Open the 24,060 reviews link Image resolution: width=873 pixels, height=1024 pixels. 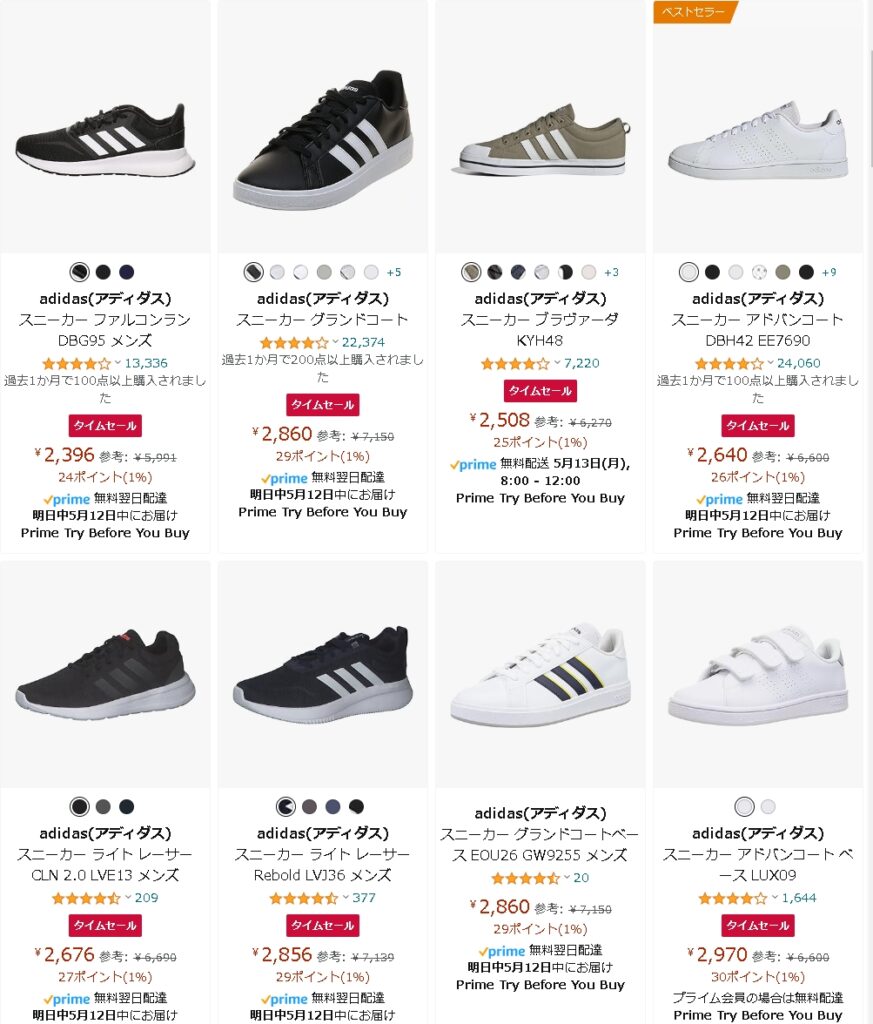[x=798, y=363]
